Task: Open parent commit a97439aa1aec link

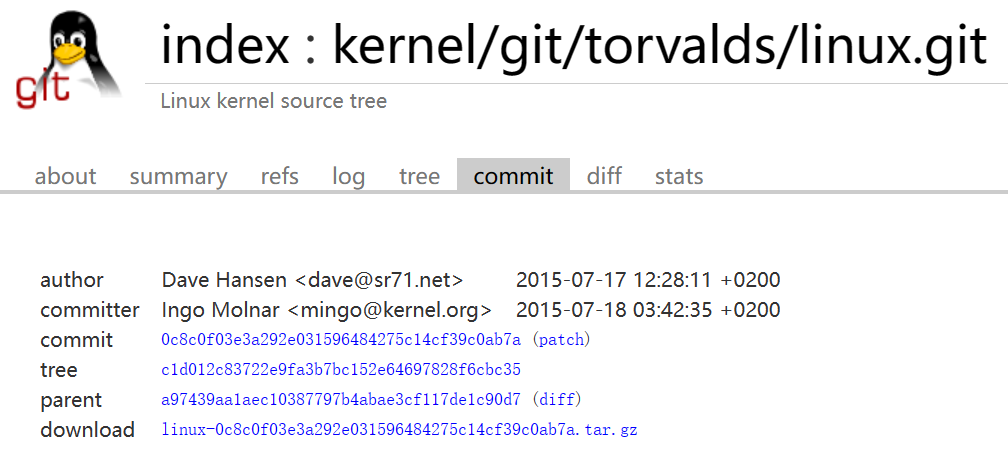Action: (x=341, y=400)
